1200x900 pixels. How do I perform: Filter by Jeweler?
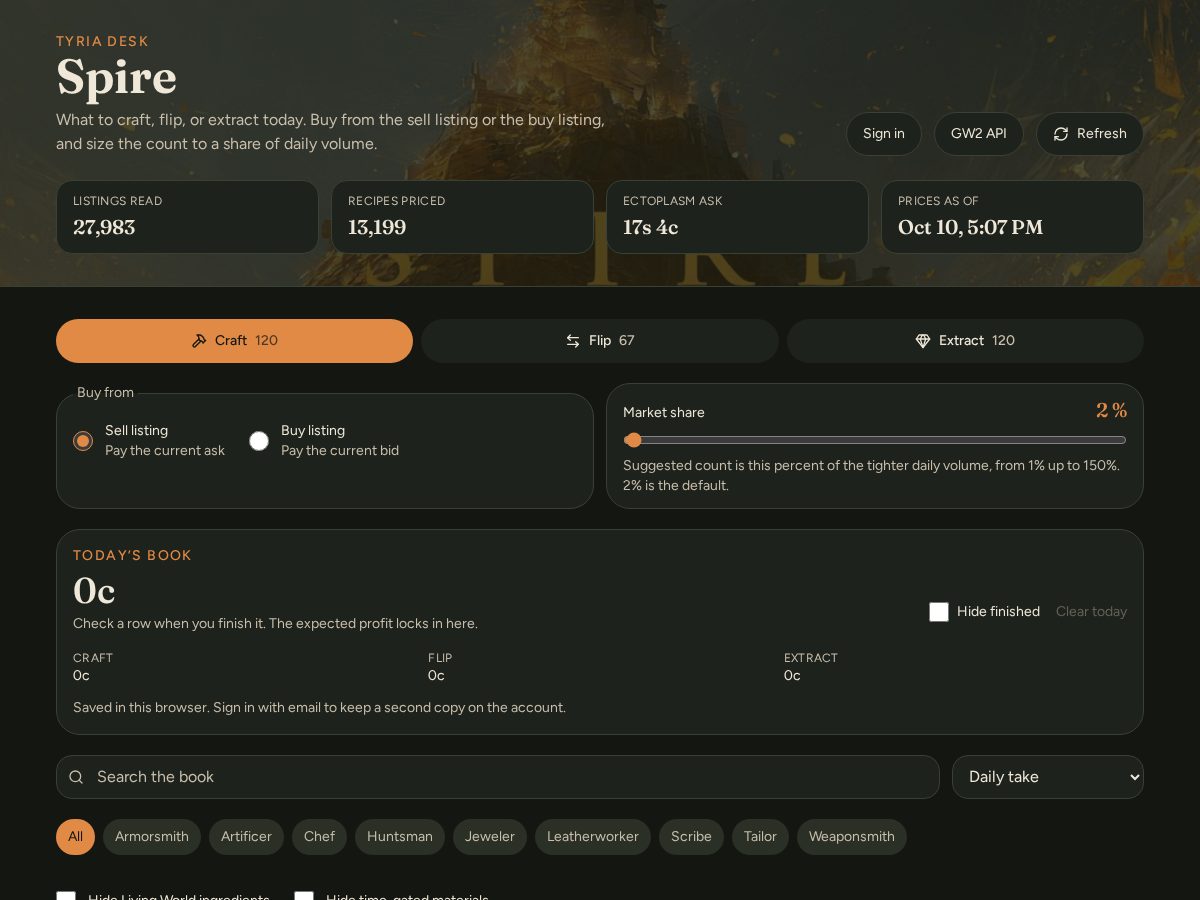pos(490,837)
